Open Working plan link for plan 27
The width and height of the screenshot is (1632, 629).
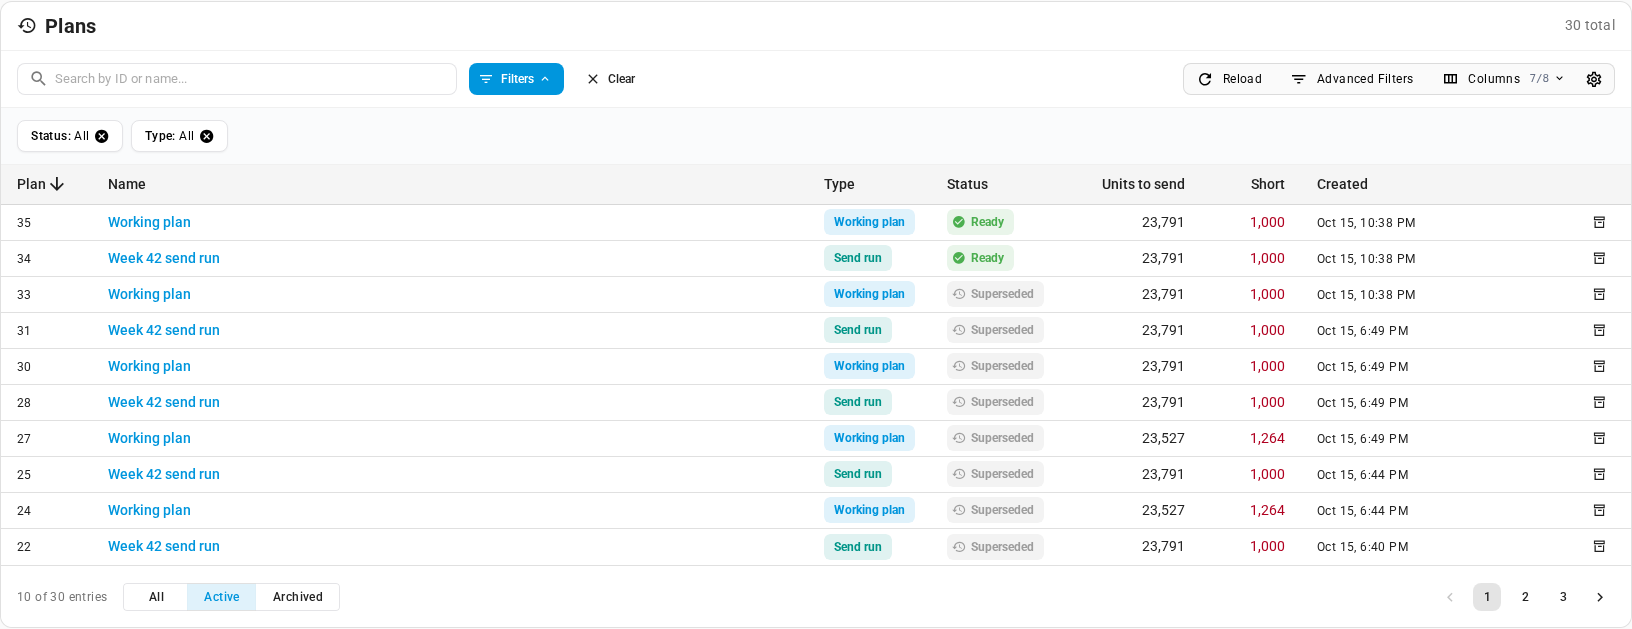coord(149,438)
